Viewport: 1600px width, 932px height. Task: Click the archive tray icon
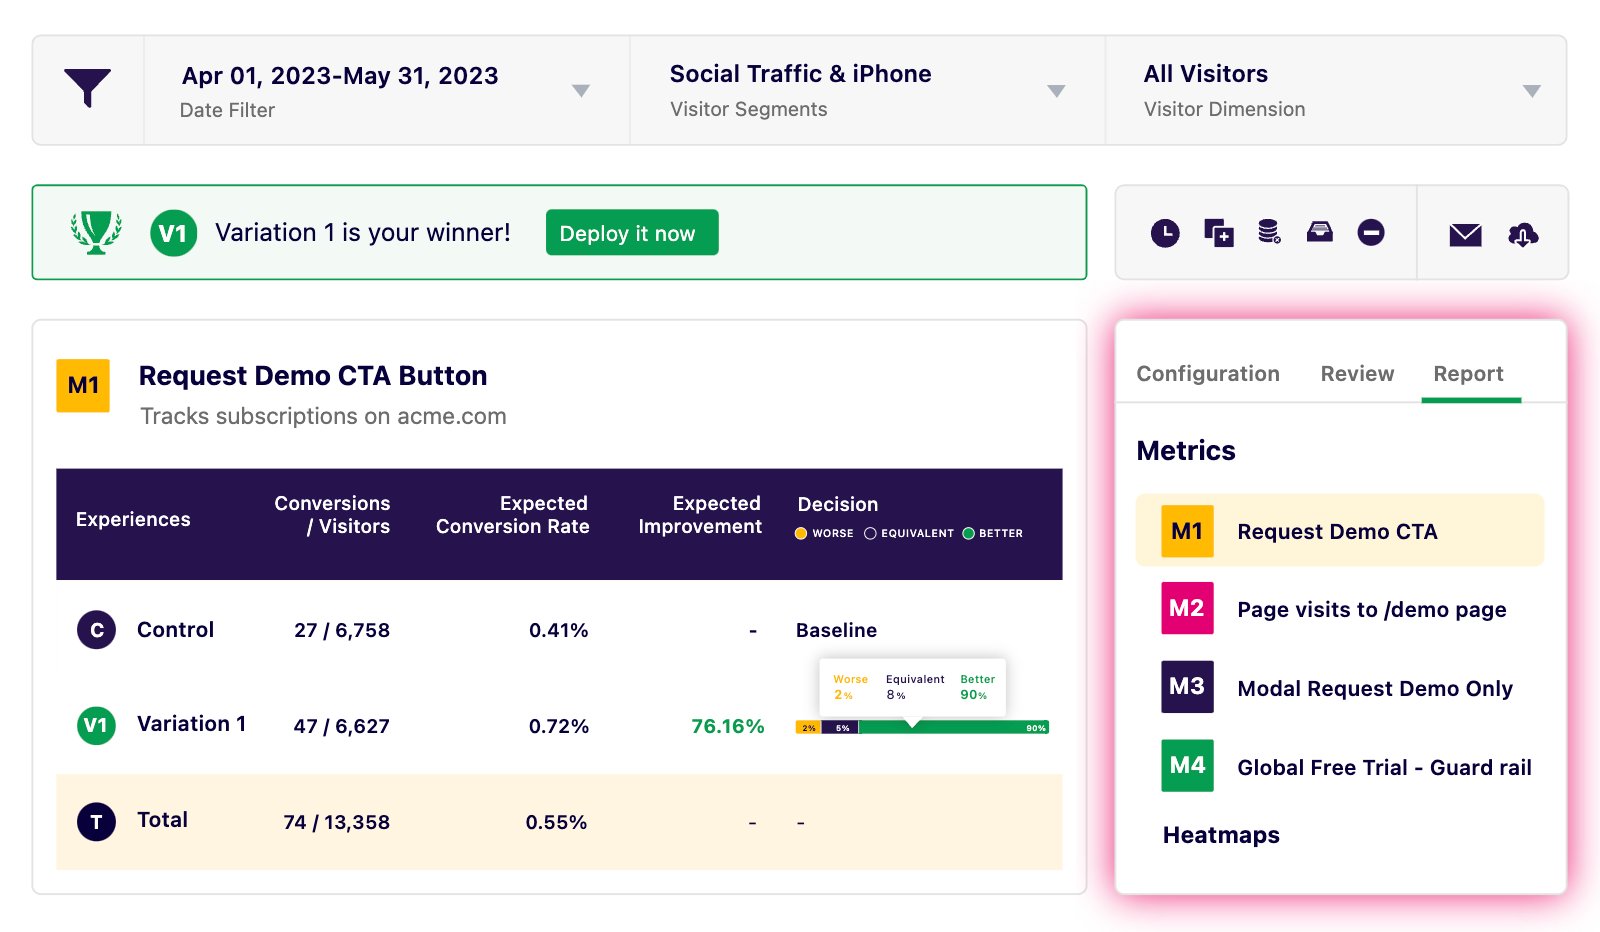point(1320,232)
